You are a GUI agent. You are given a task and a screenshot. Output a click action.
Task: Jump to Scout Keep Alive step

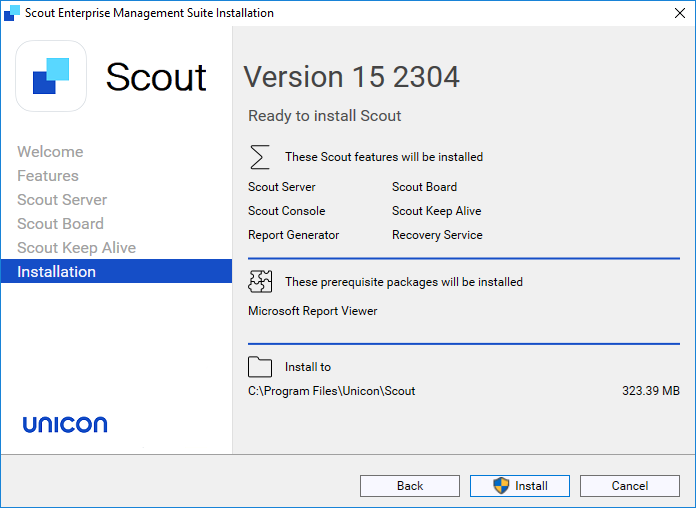click(x=76, y=248)
